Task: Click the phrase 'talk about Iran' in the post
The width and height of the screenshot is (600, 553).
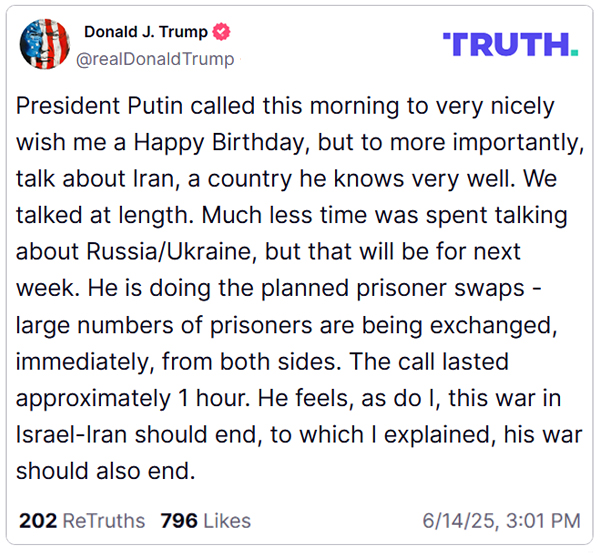Action: [95, 179]
